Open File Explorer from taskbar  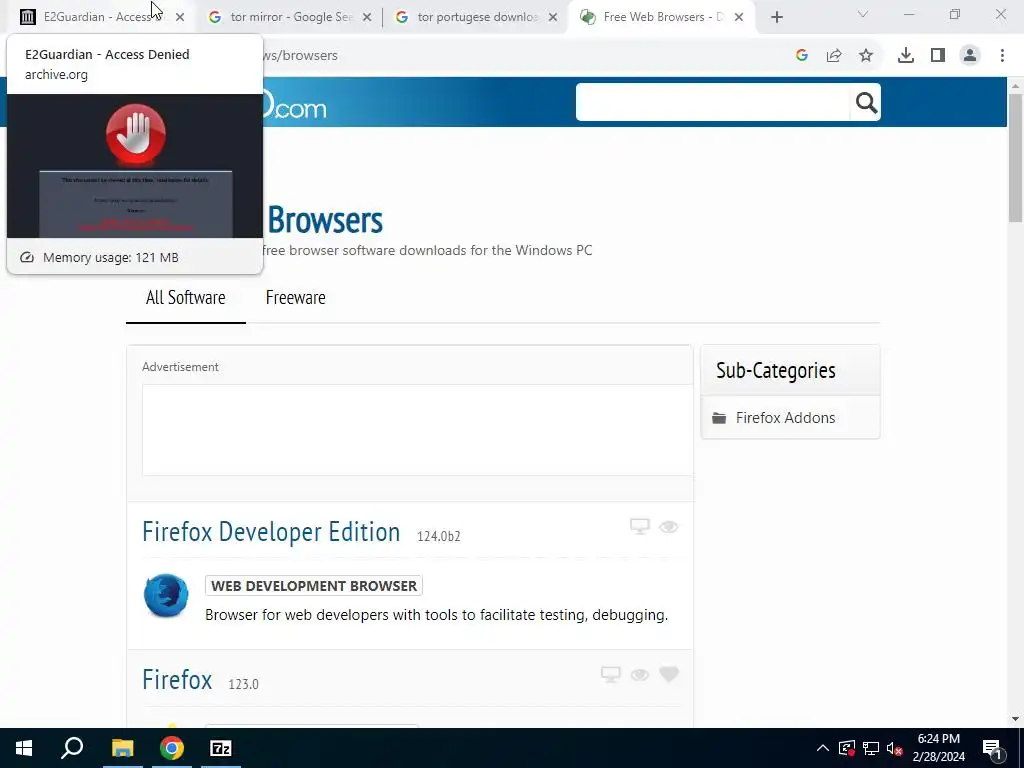click(122, 748)
